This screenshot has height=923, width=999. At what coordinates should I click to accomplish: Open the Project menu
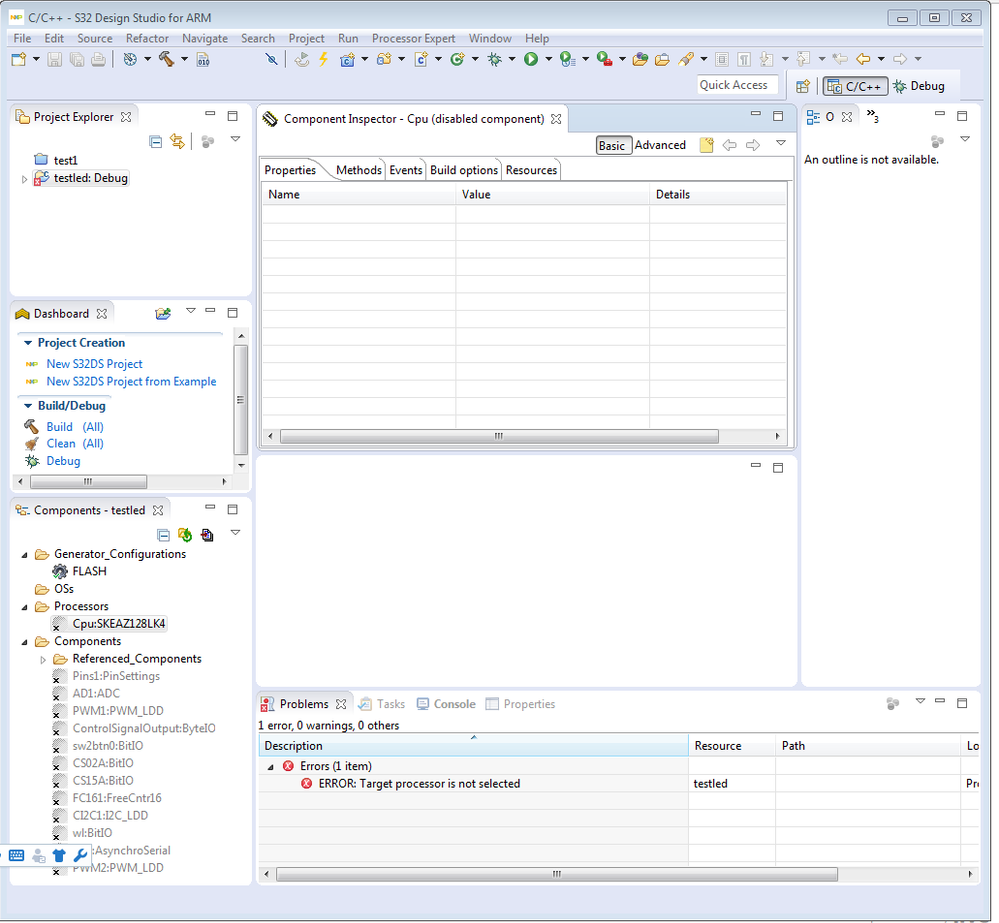(306, 38)
